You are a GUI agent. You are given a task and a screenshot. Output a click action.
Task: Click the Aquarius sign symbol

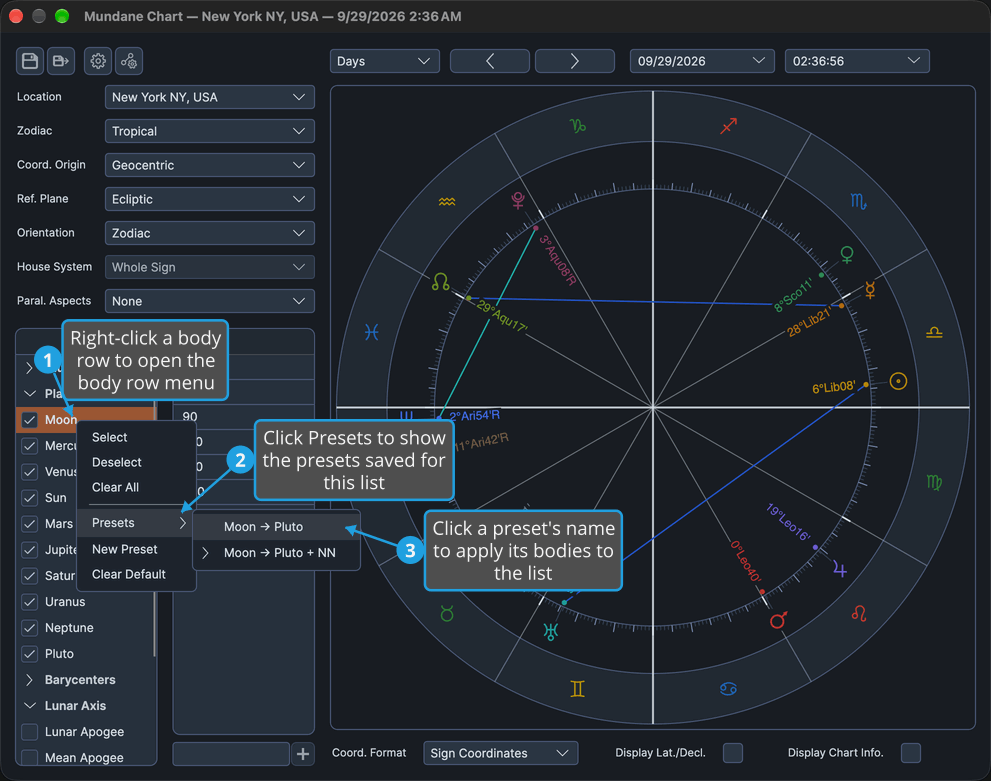(x=447, y=202)
